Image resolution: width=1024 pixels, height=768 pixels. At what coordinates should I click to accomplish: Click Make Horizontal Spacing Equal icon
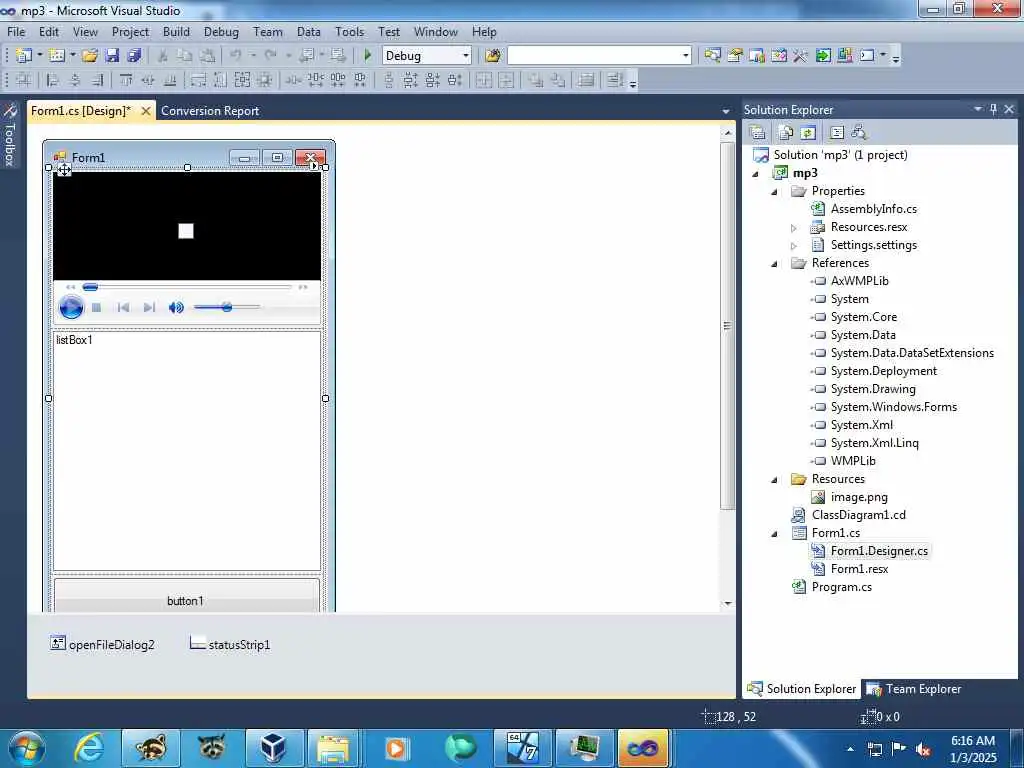[x=294, y=80]
